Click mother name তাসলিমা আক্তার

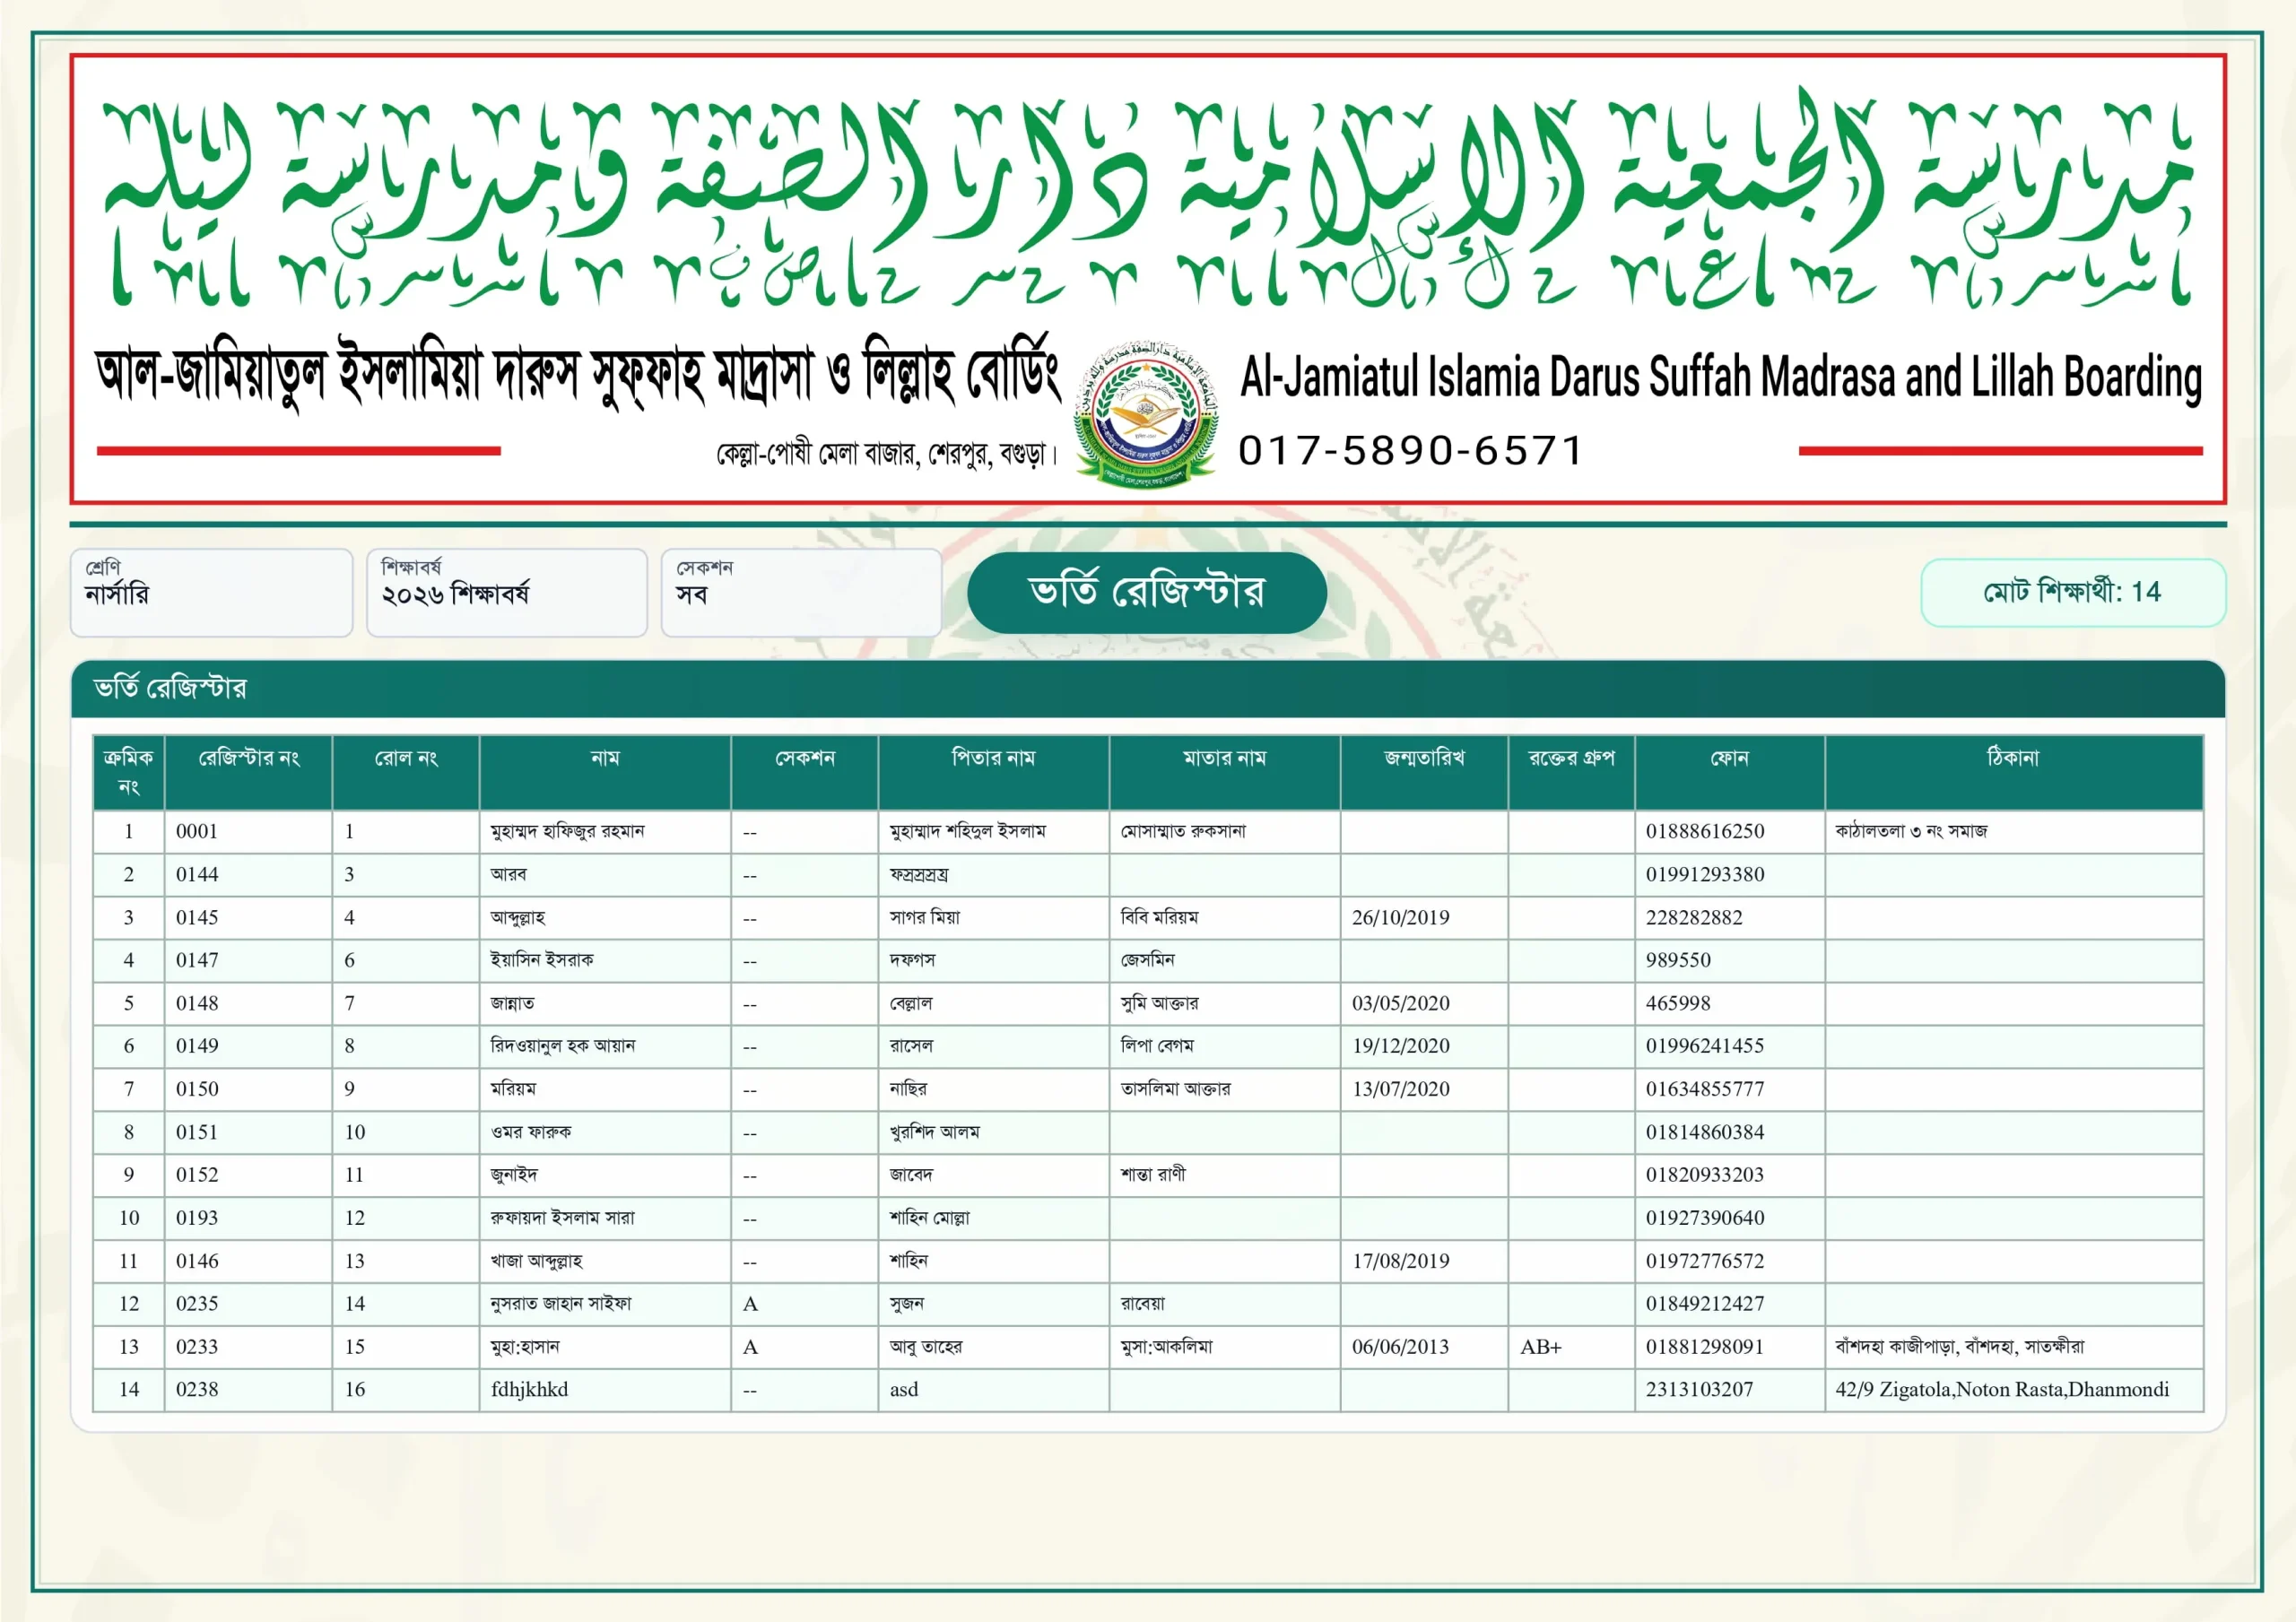pos(1176,1089)
